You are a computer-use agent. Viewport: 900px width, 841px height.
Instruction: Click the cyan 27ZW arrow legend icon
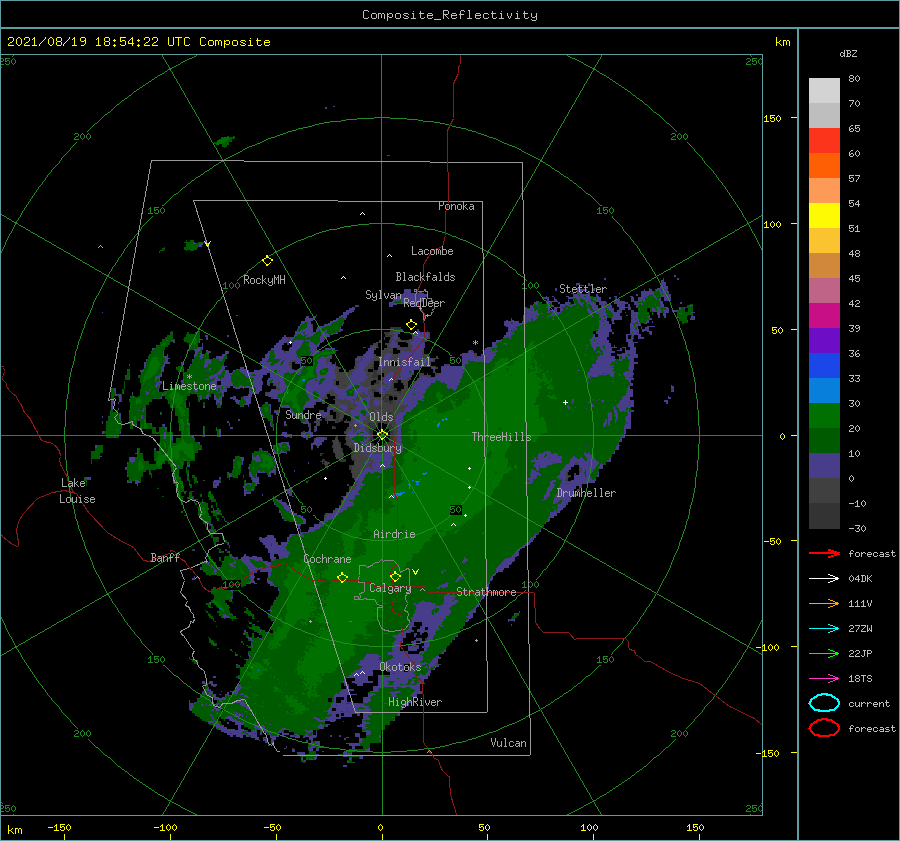click(824, 629)
